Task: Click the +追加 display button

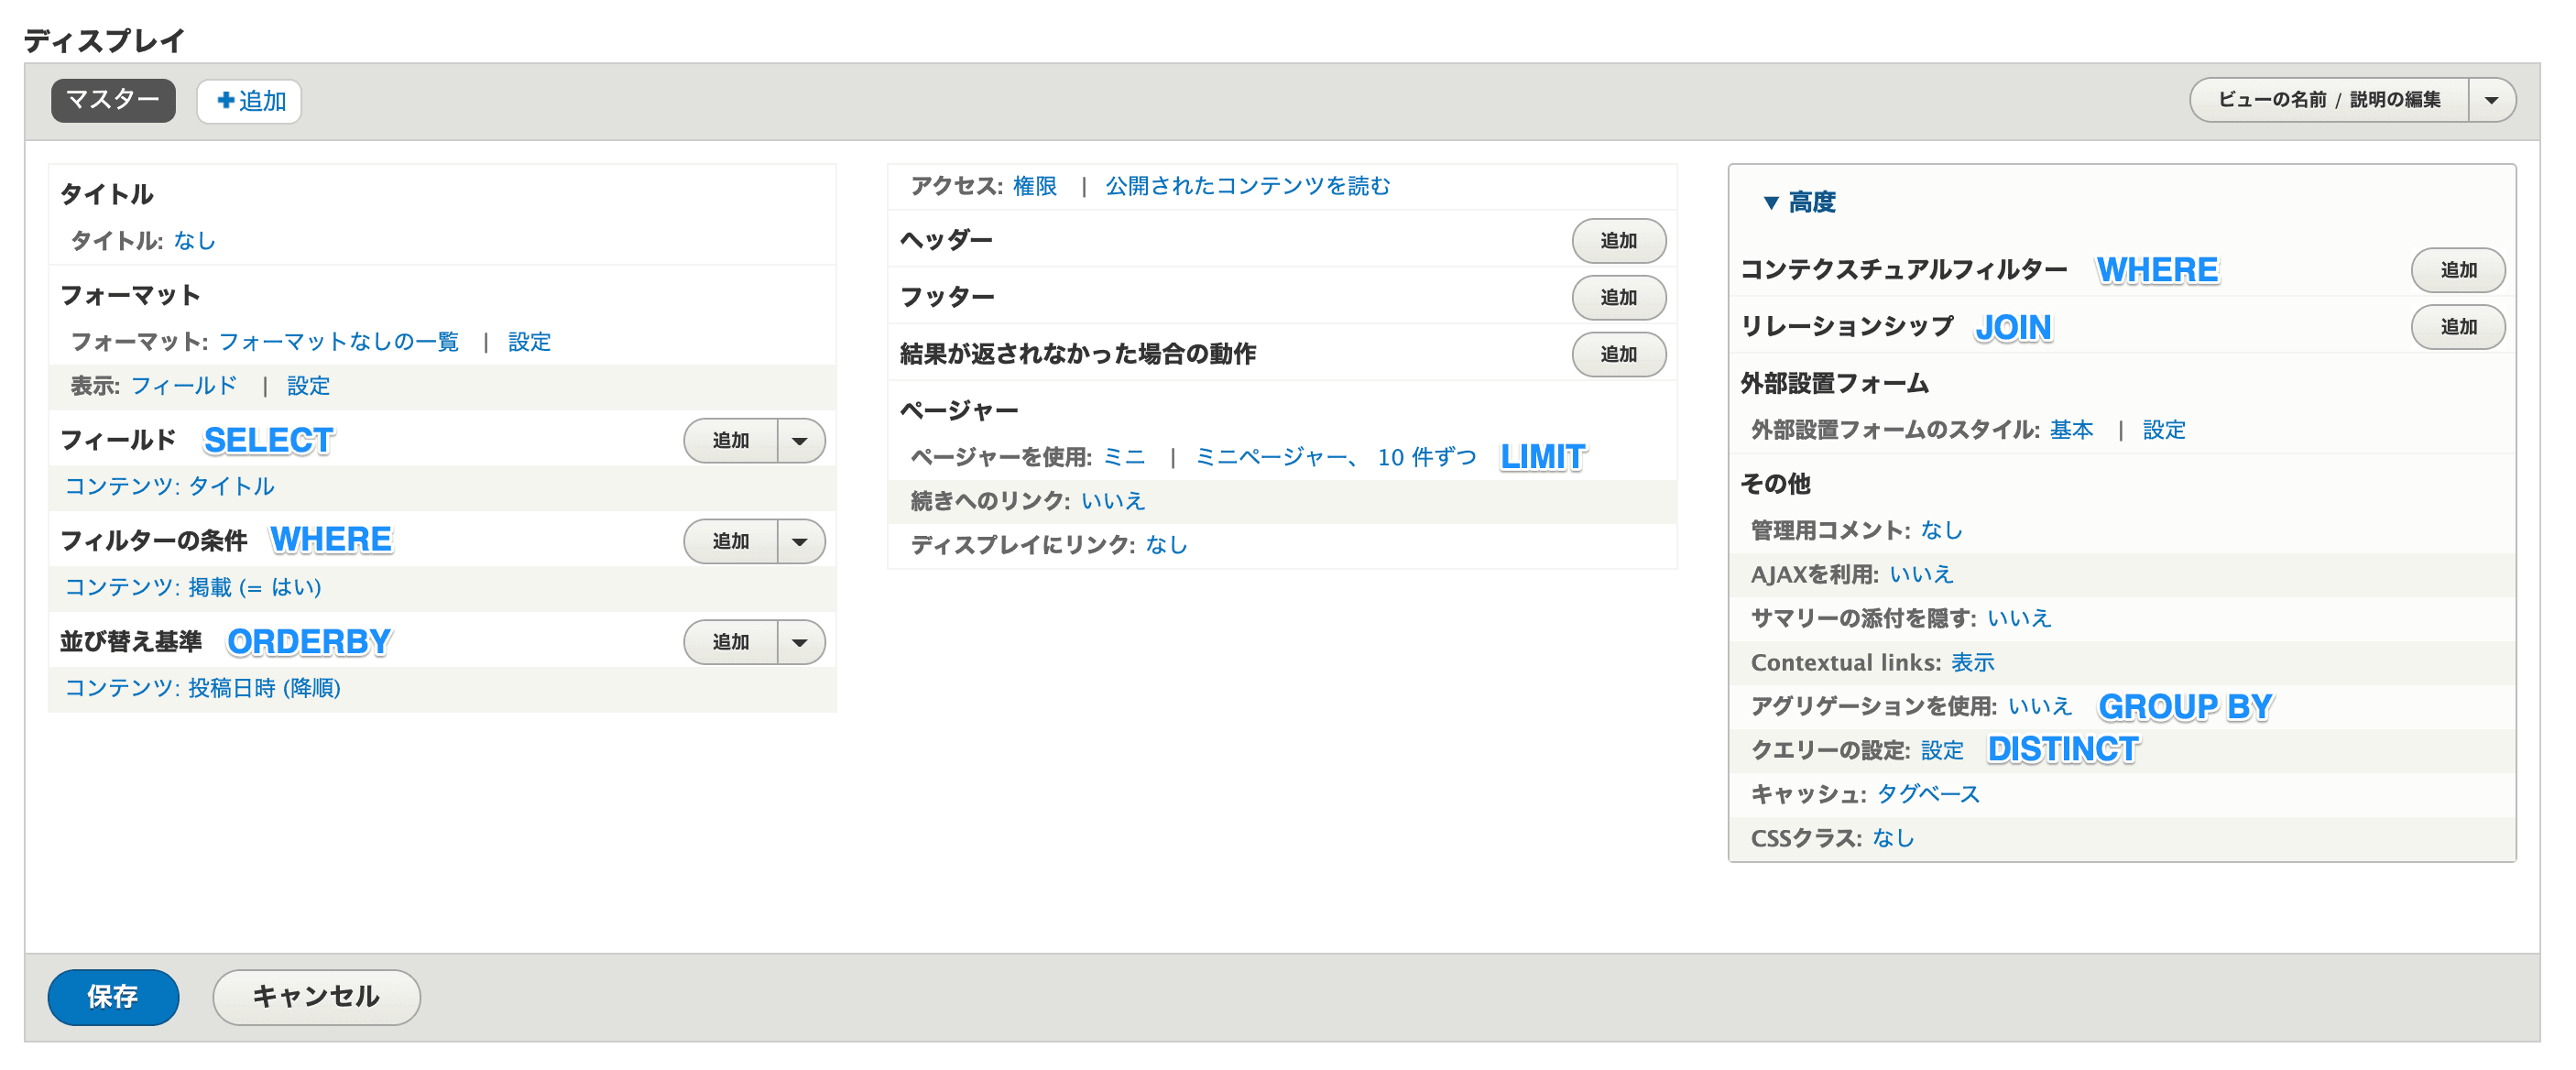Action: pyautogui.click(x=250, y=101)
